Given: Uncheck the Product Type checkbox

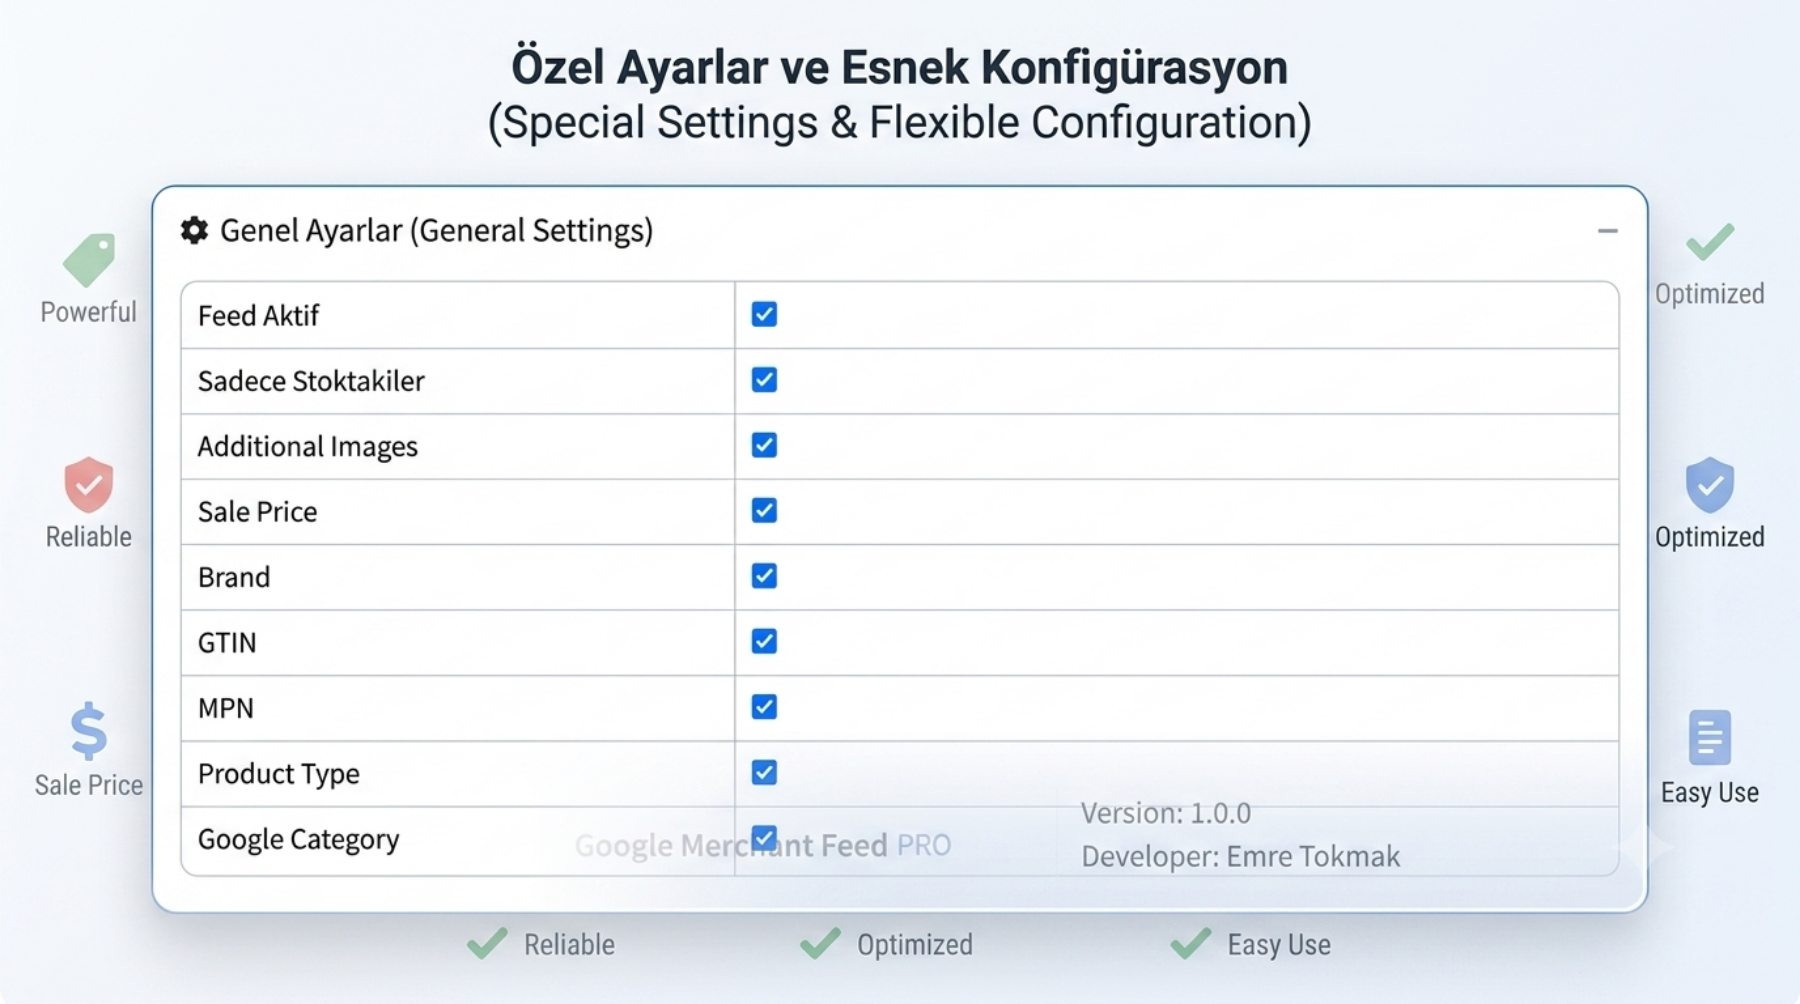Looking at the screenshot, I should coord(764,772).
